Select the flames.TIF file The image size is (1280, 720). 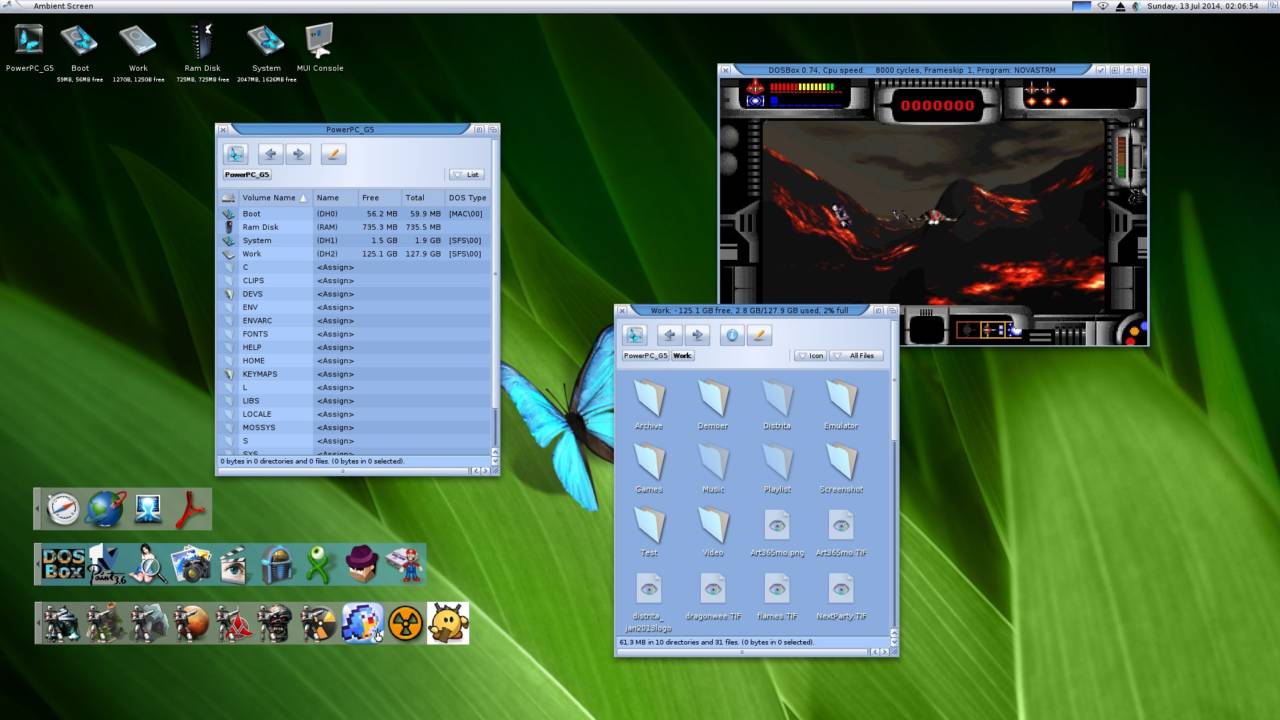(x=777, y=596)
